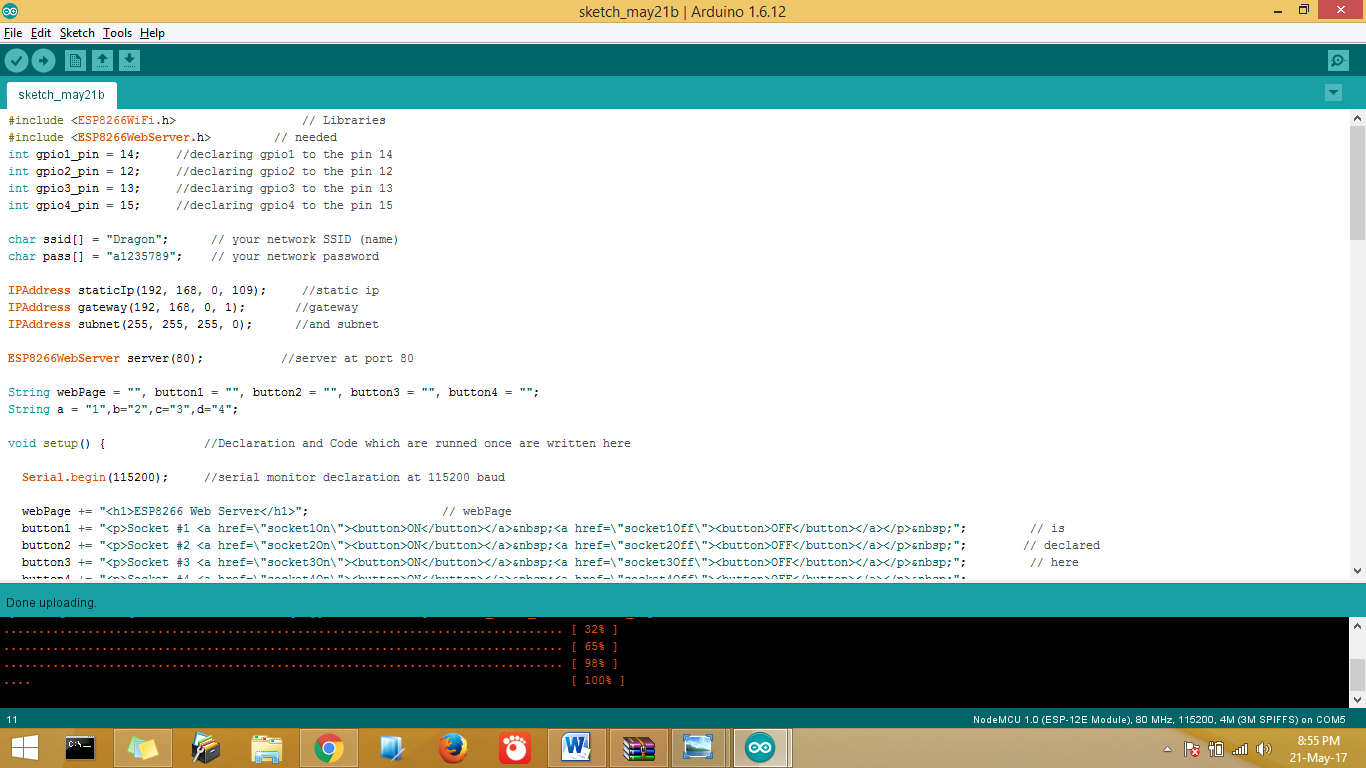Click the console scrollbar down arrow

pos(1357,699)
